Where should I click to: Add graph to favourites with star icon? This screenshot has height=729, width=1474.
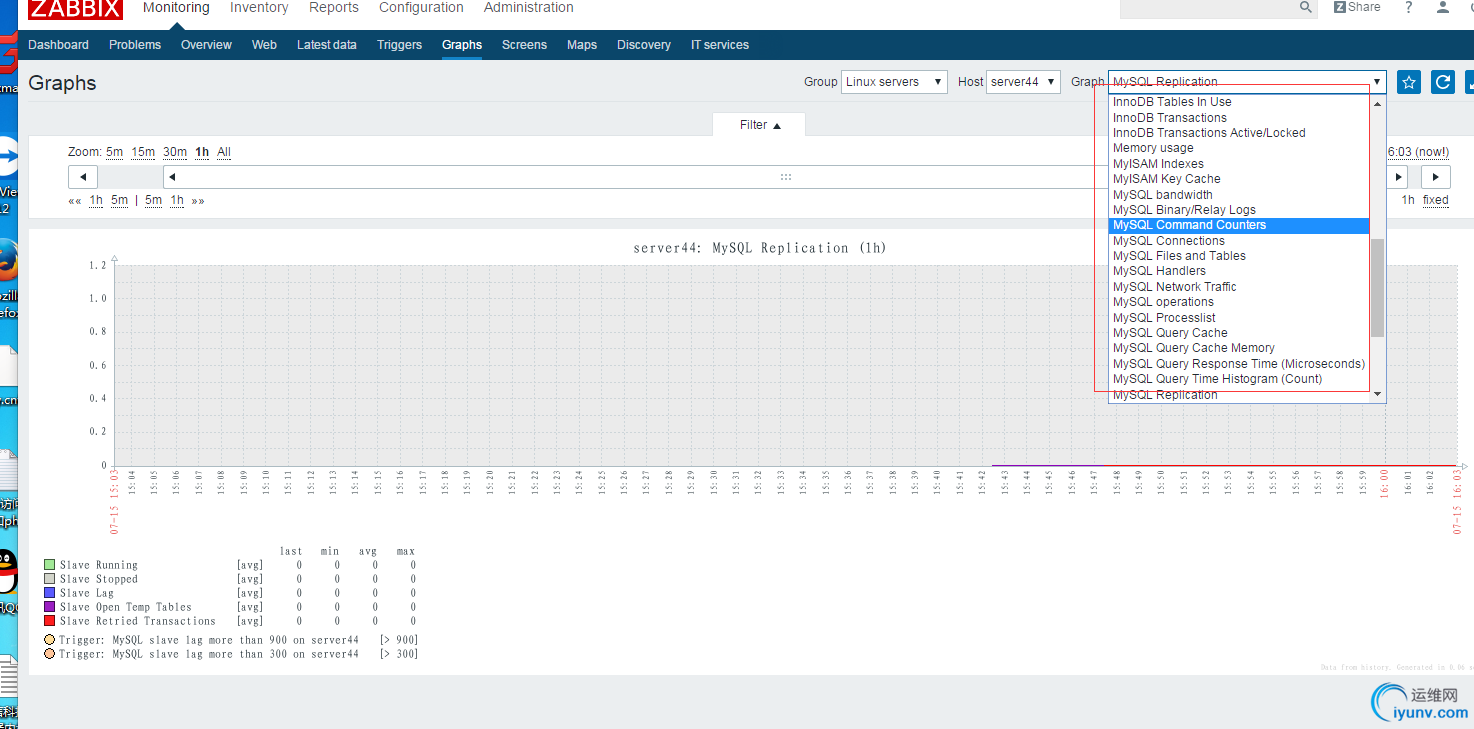(x=1408, y=82)
